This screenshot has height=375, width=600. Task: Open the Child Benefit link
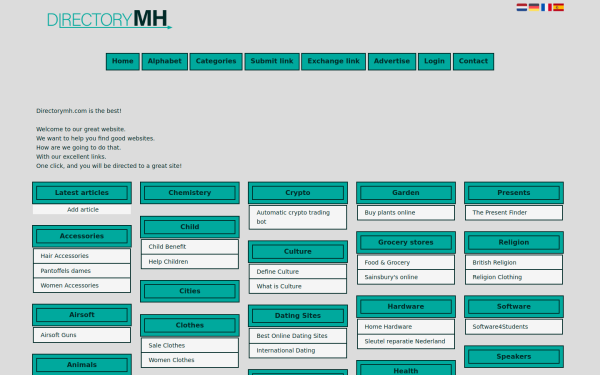click(x=190, y=247)
